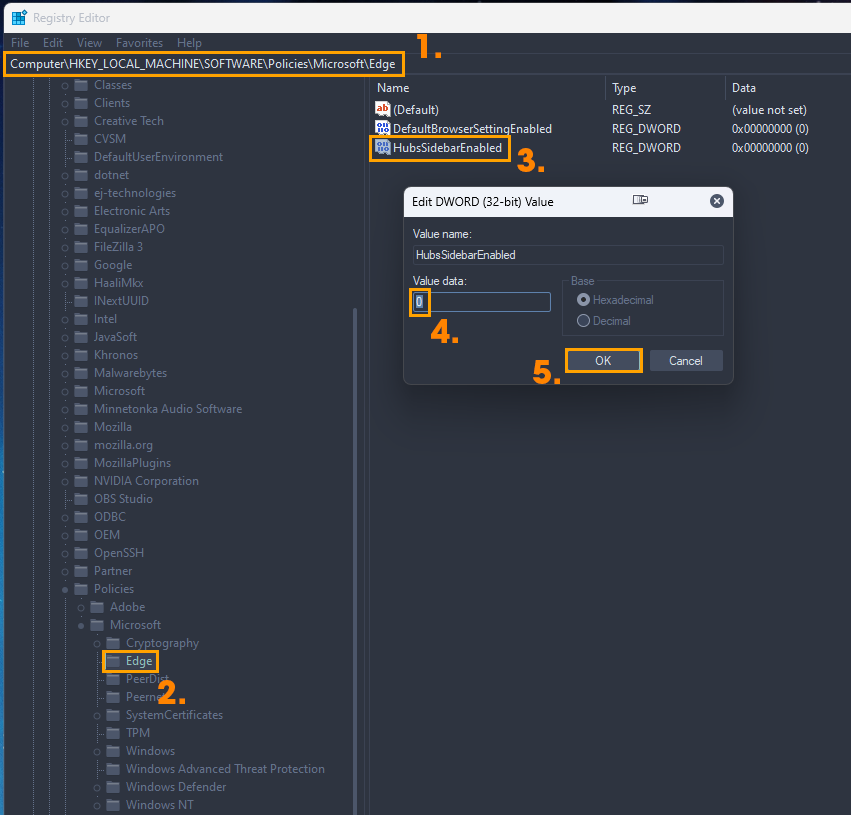This screenshot has width=851, height=815.
Task: Click the OBS Studio folder icon
Action: [x=81, y=499]
